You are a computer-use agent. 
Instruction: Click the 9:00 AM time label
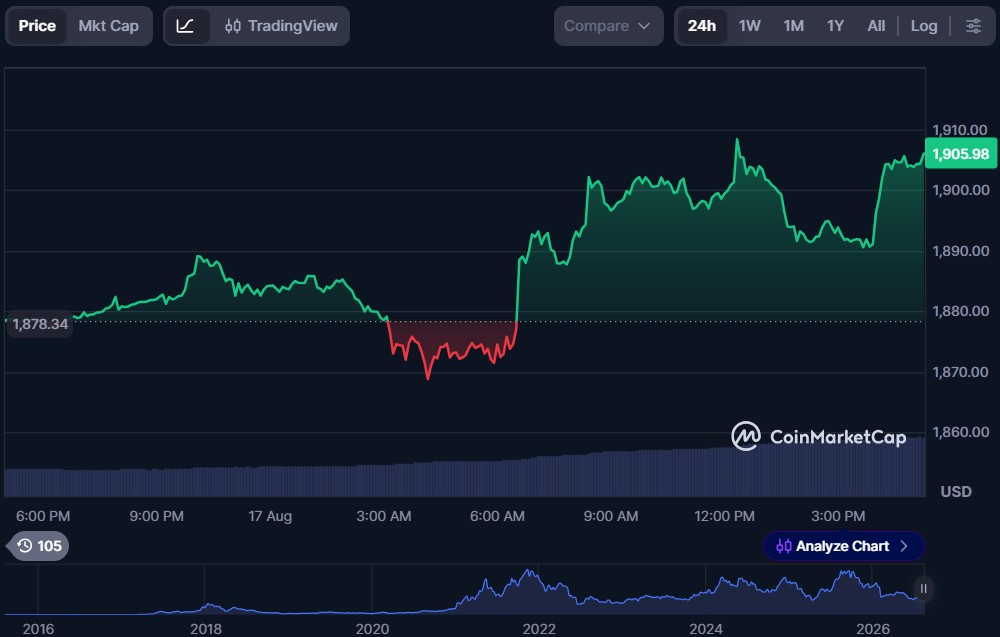point(610,516)
